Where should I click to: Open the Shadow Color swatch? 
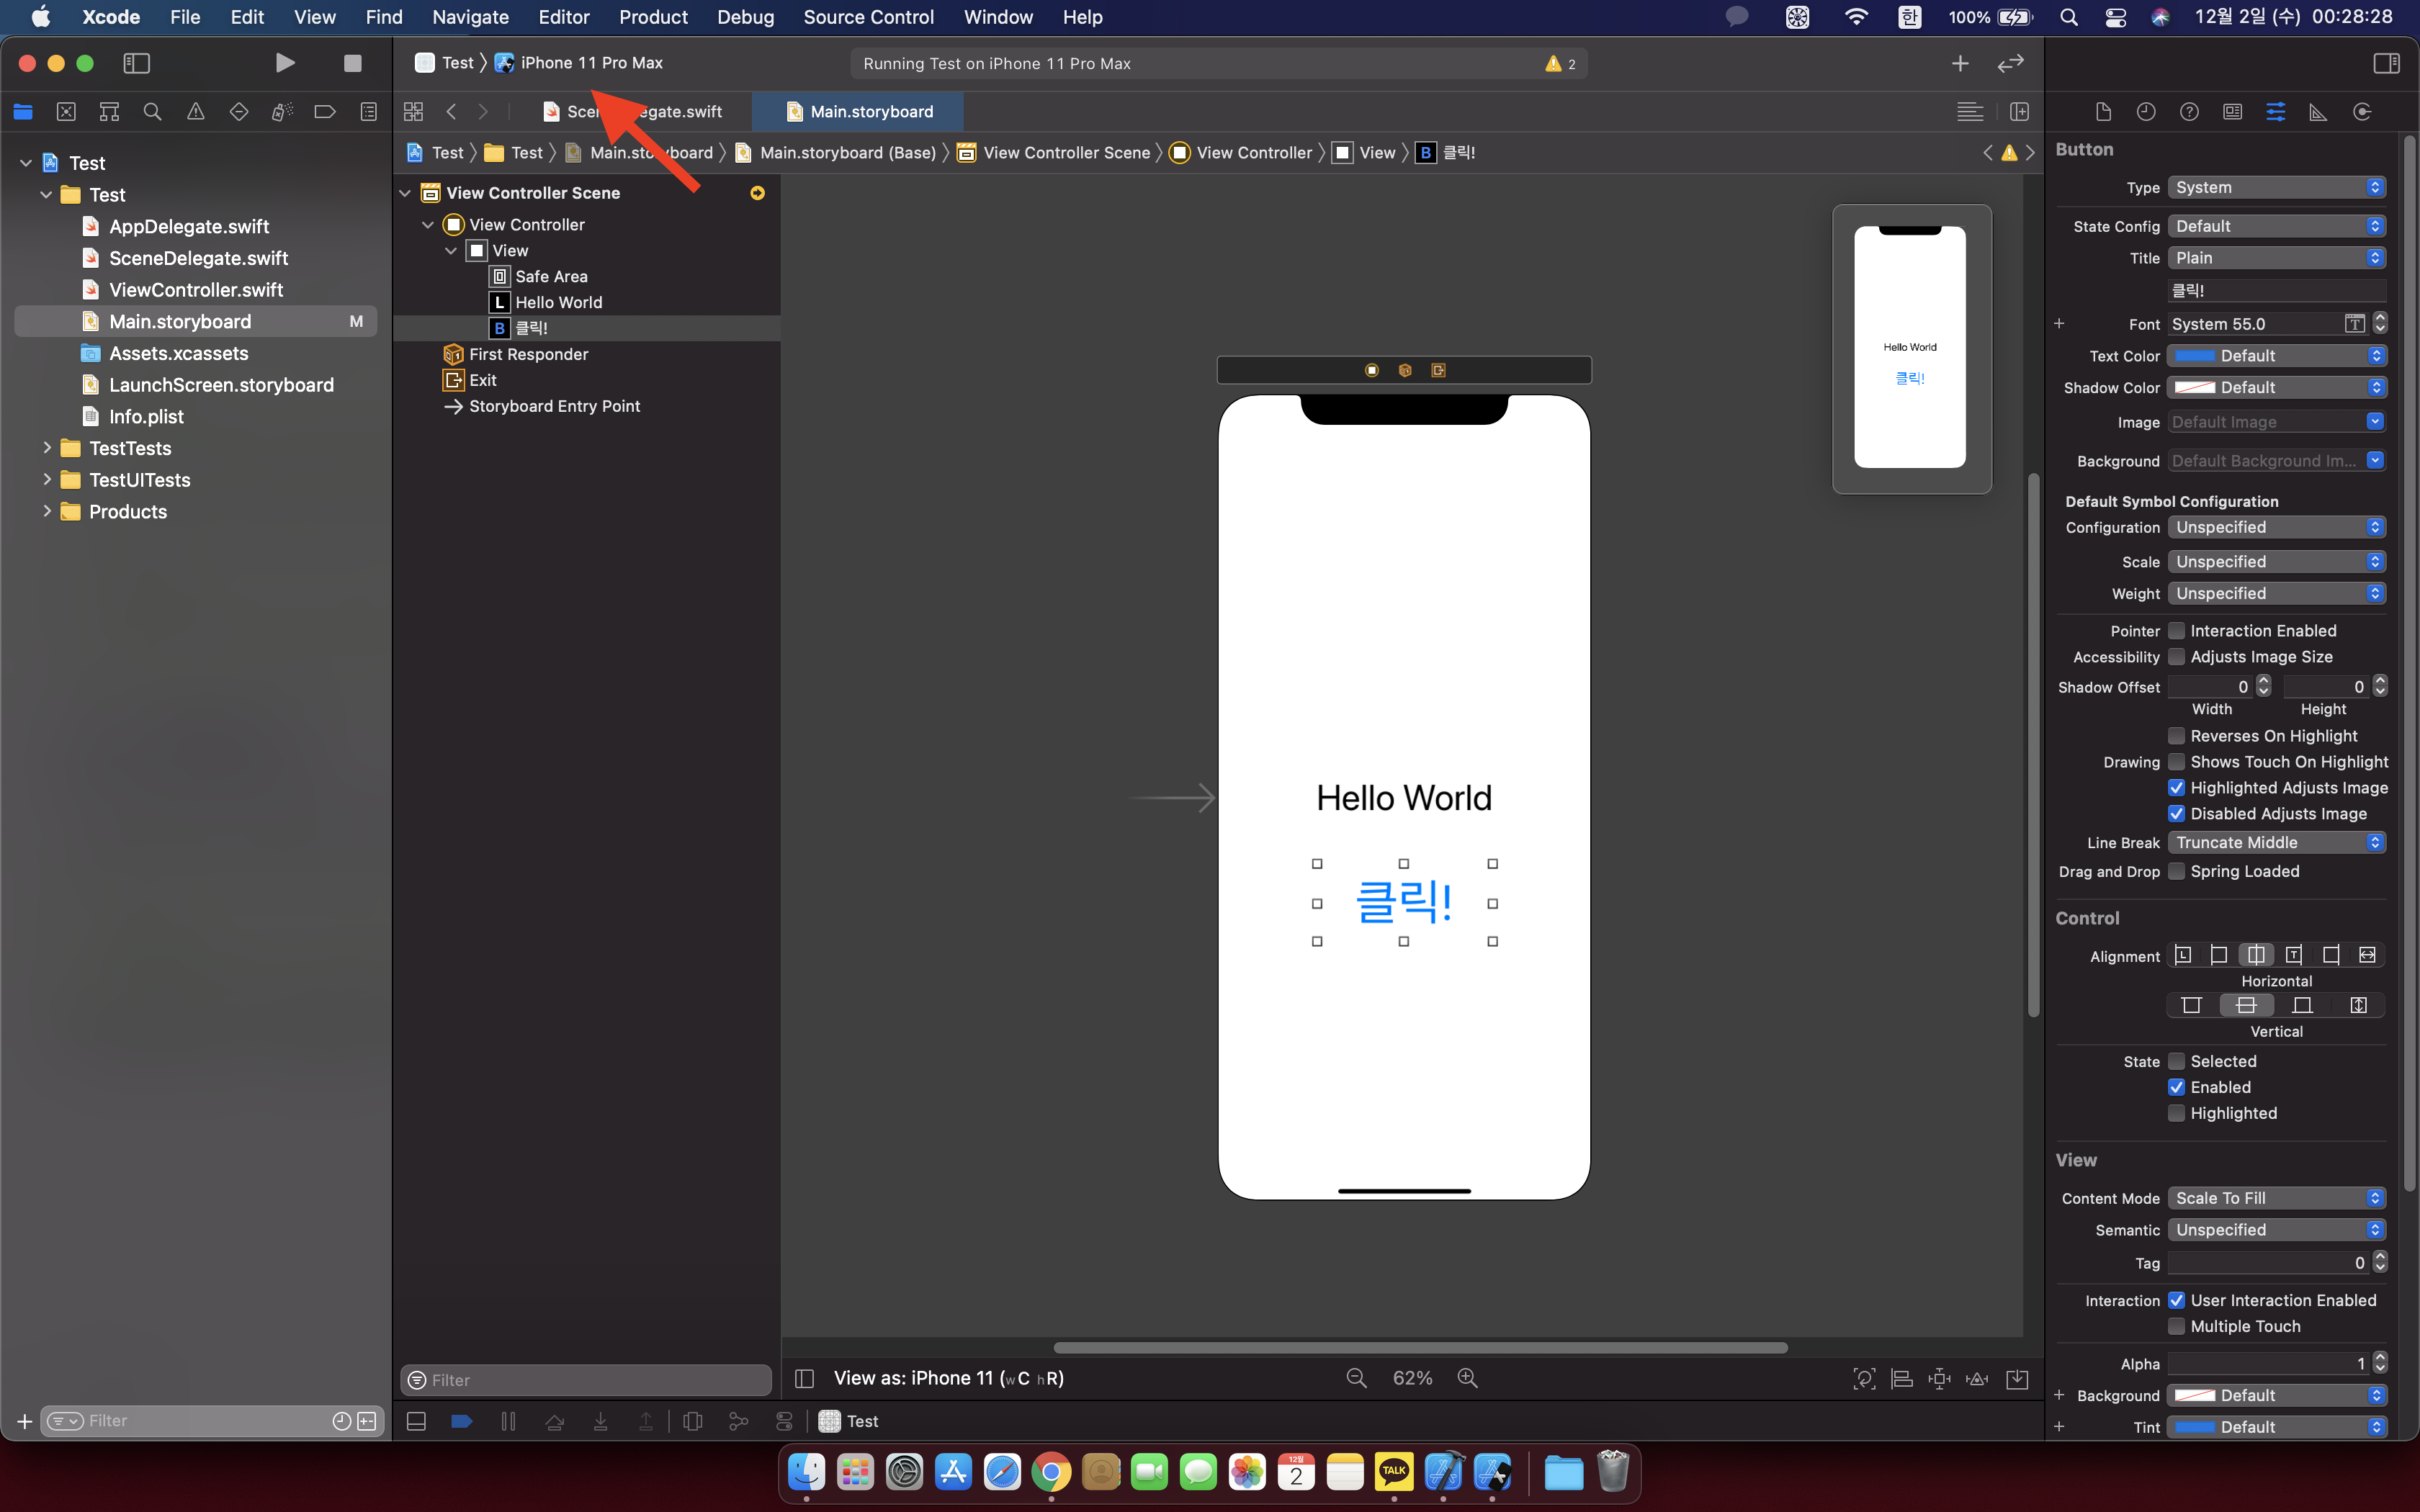click(x=2195, y=388)
